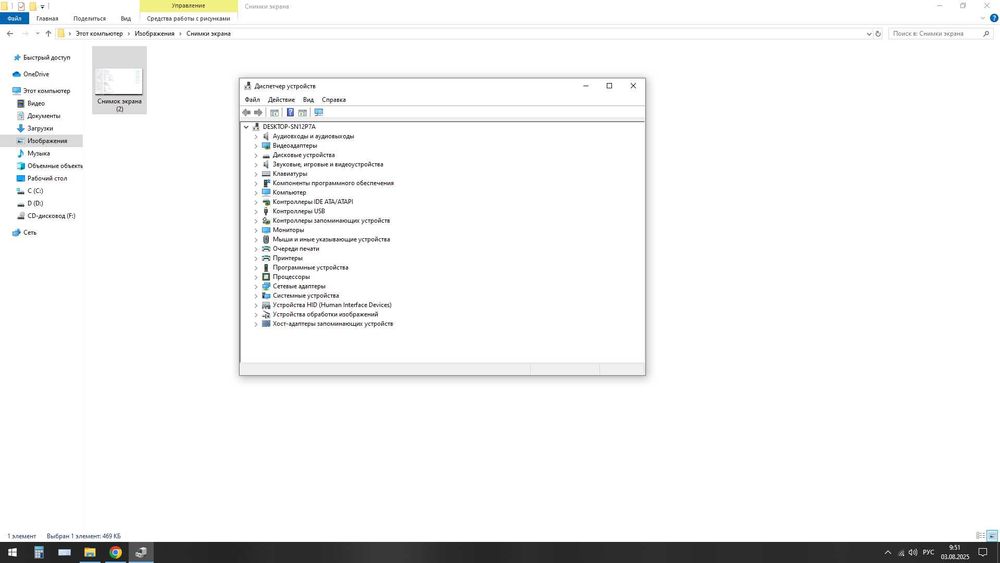Screen dimensions: 1000x563
Task: Click the volume icon in system tray
Action: 913,553
